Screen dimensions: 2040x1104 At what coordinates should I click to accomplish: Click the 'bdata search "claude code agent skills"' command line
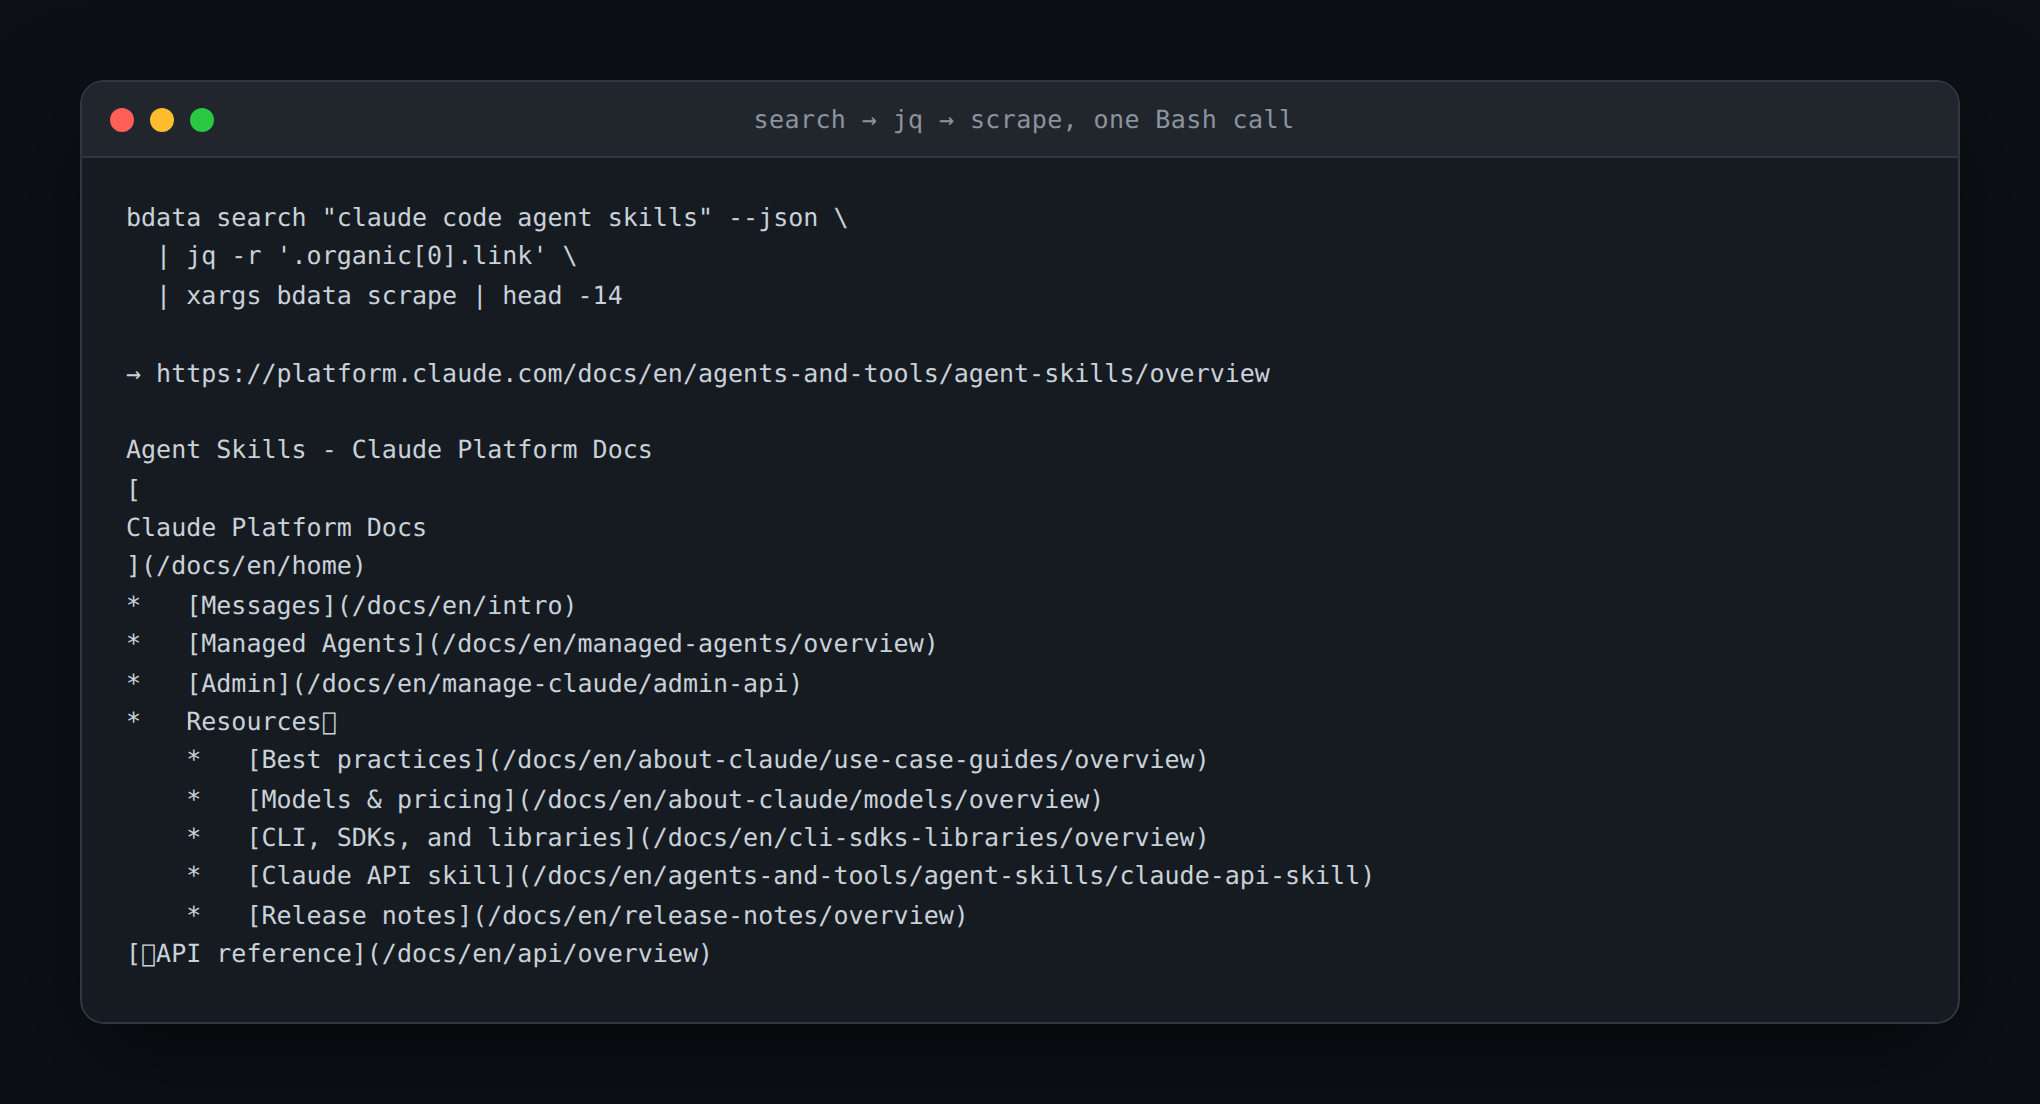(487, 218)
